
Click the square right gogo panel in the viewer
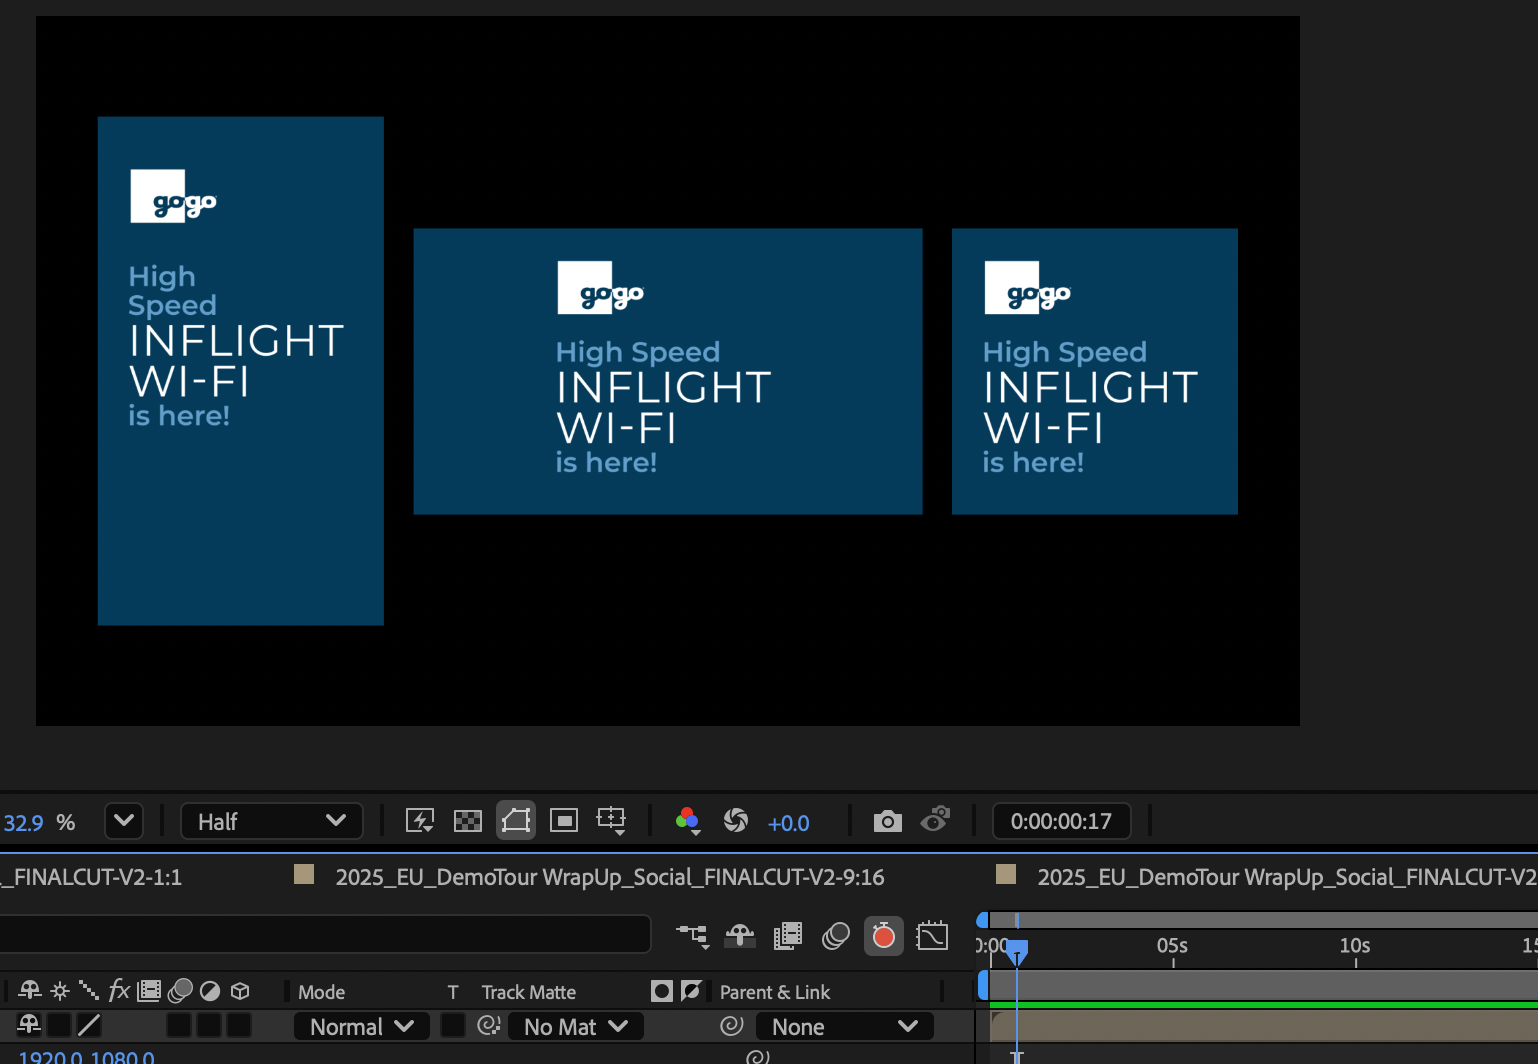click(1095, 372)
